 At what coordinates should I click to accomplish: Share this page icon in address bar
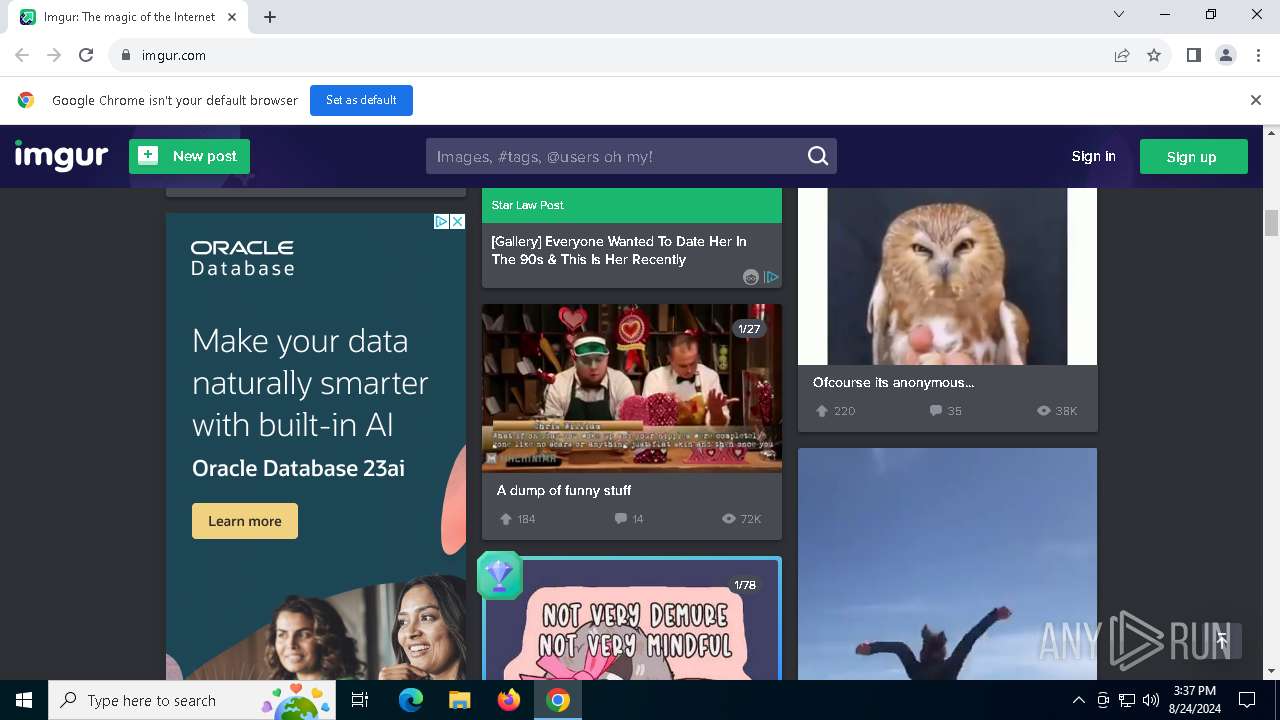click(x=1122, y=55)
